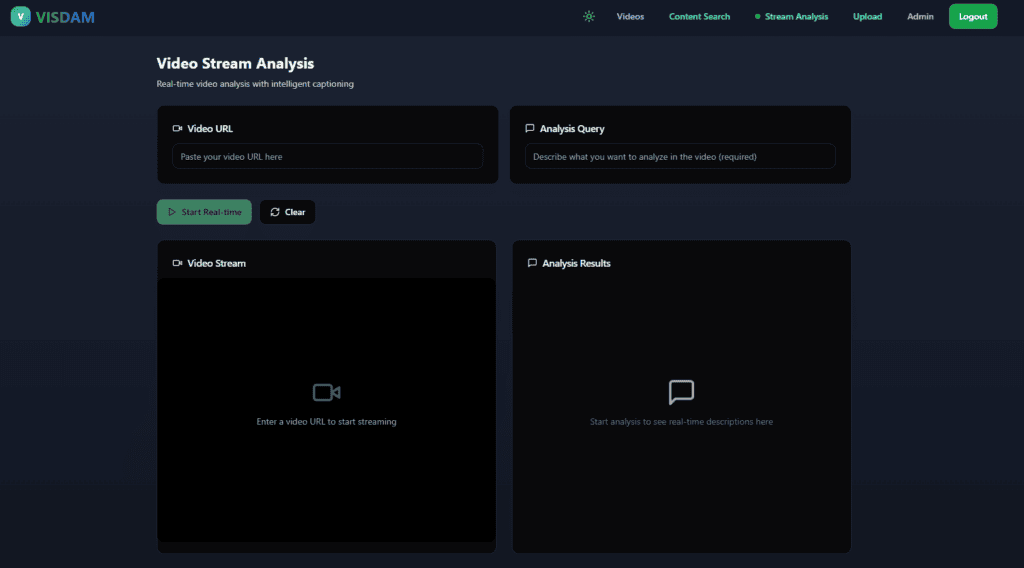This screenshot has width=1024, height=568.
Task: Go to Content Search
Action: coord(699,16)
